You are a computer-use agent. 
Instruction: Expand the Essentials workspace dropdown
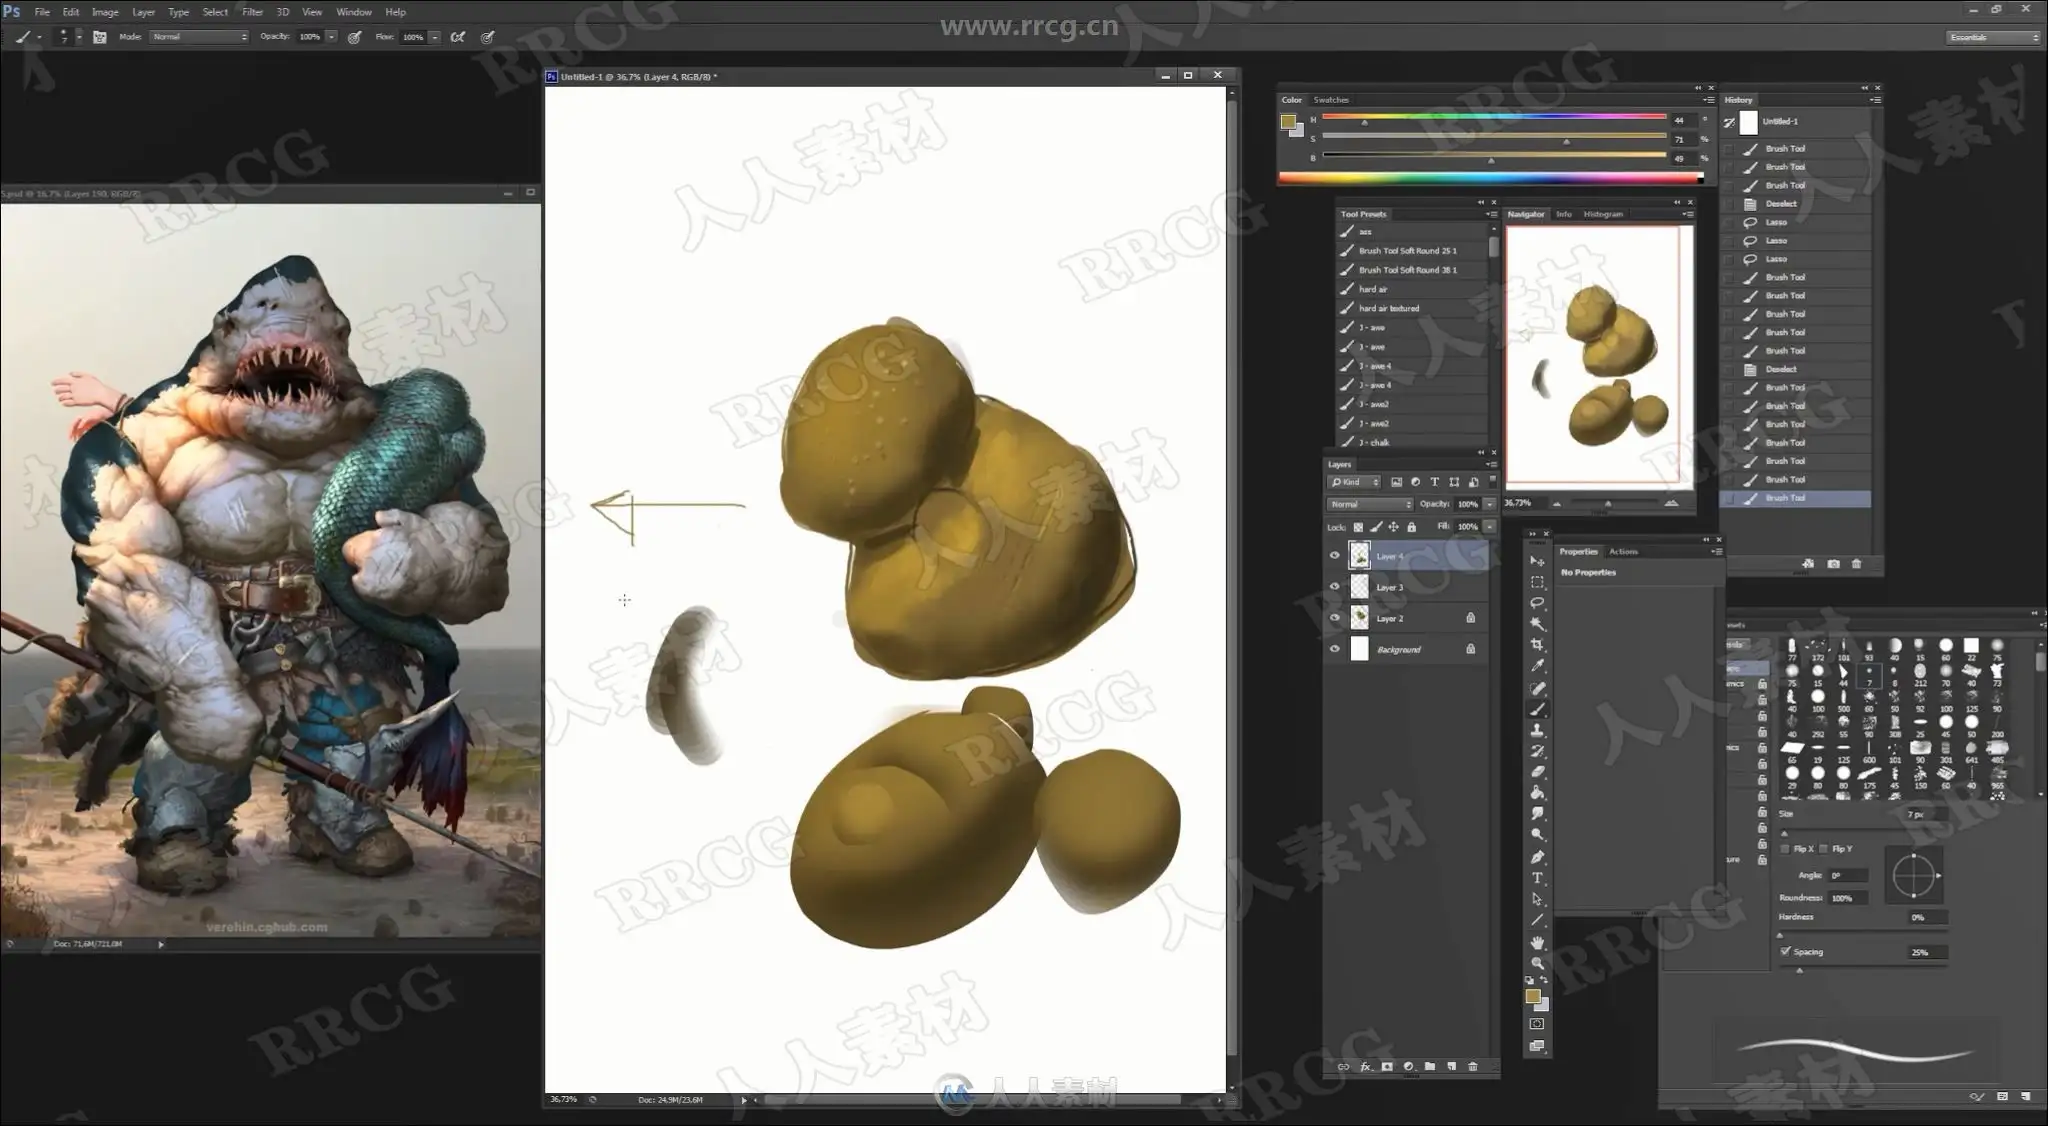[x=1993, y=37]
